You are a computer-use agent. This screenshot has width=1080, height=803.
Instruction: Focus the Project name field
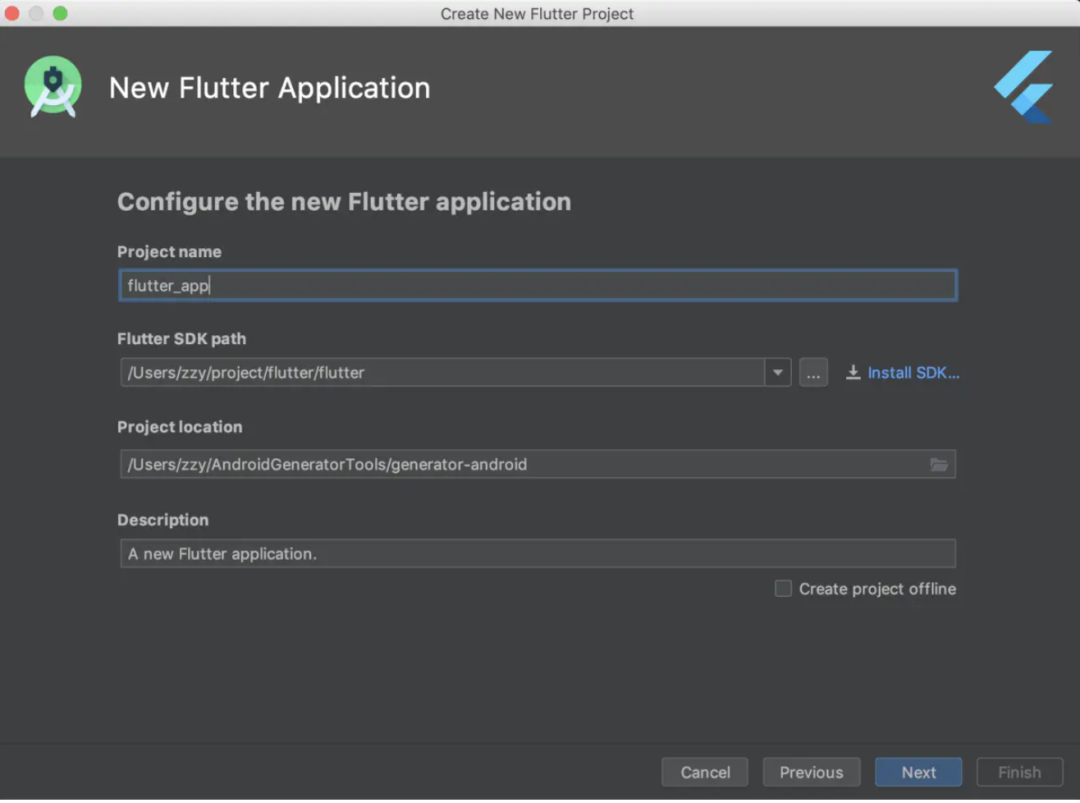pyautogui.click(x=537, y=286)
